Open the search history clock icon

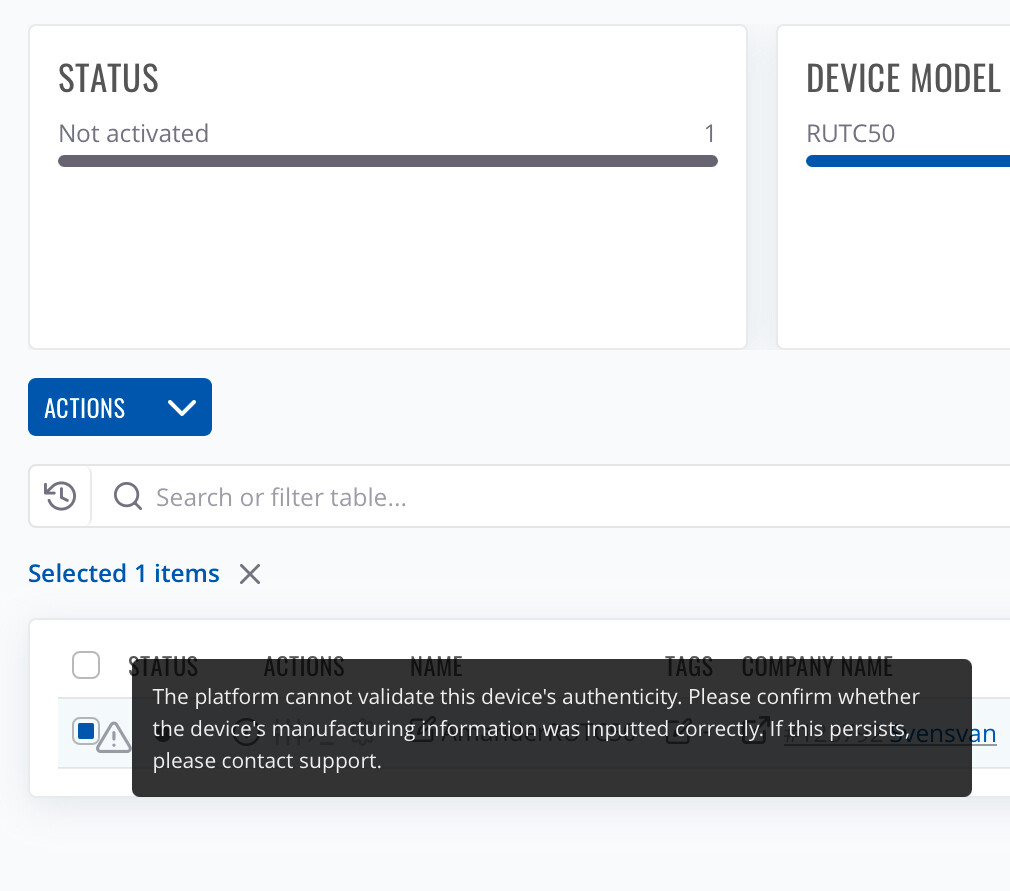[61, 496]
